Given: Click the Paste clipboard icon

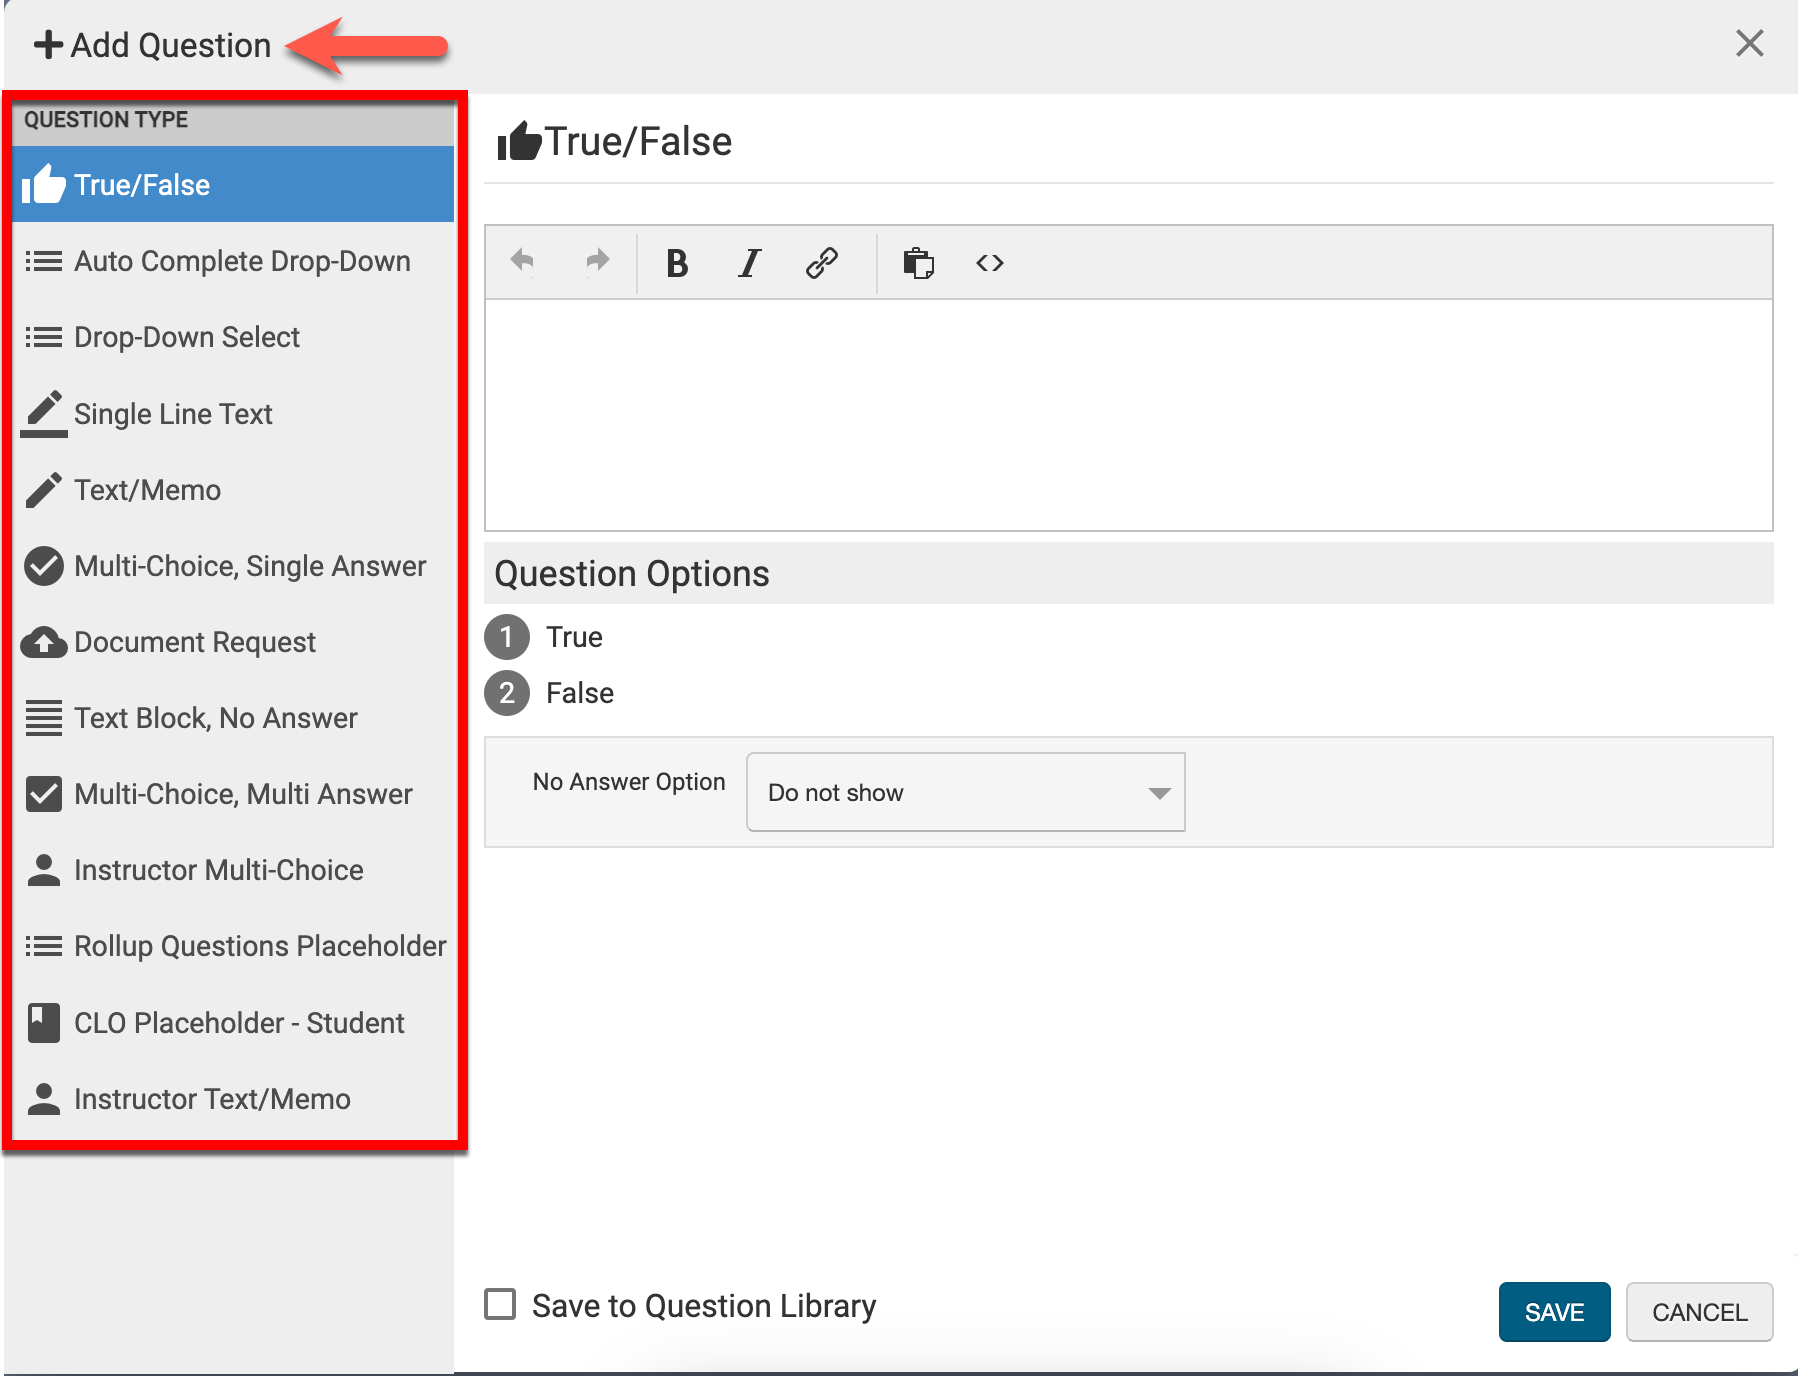Looking at the screenshot, I should click(x=918, y=263).
